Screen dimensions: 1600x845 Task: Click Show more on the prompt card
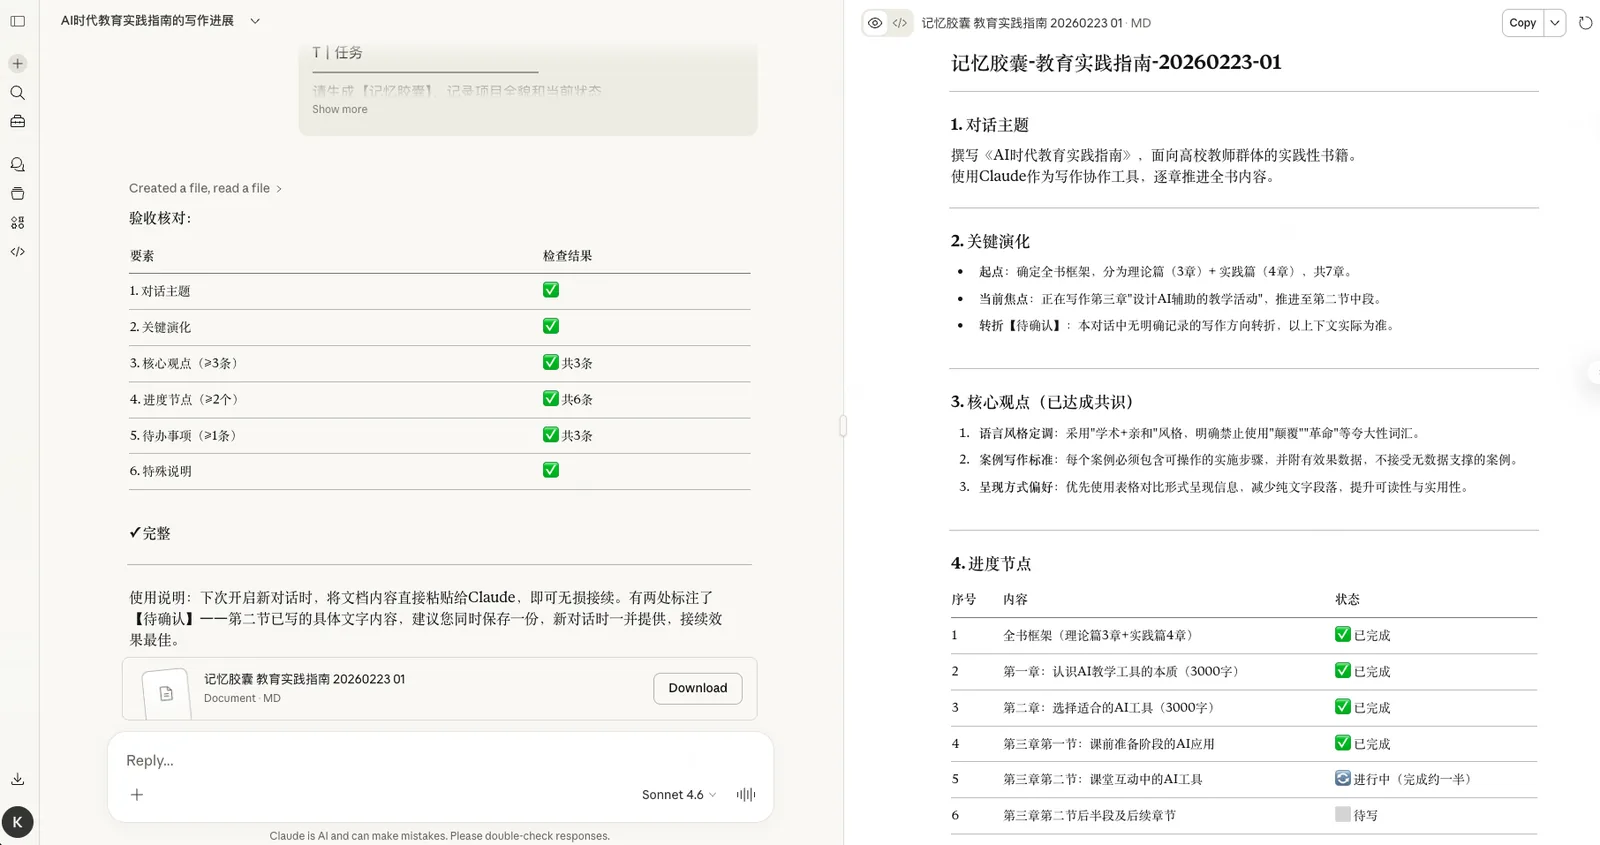(339, 109)
